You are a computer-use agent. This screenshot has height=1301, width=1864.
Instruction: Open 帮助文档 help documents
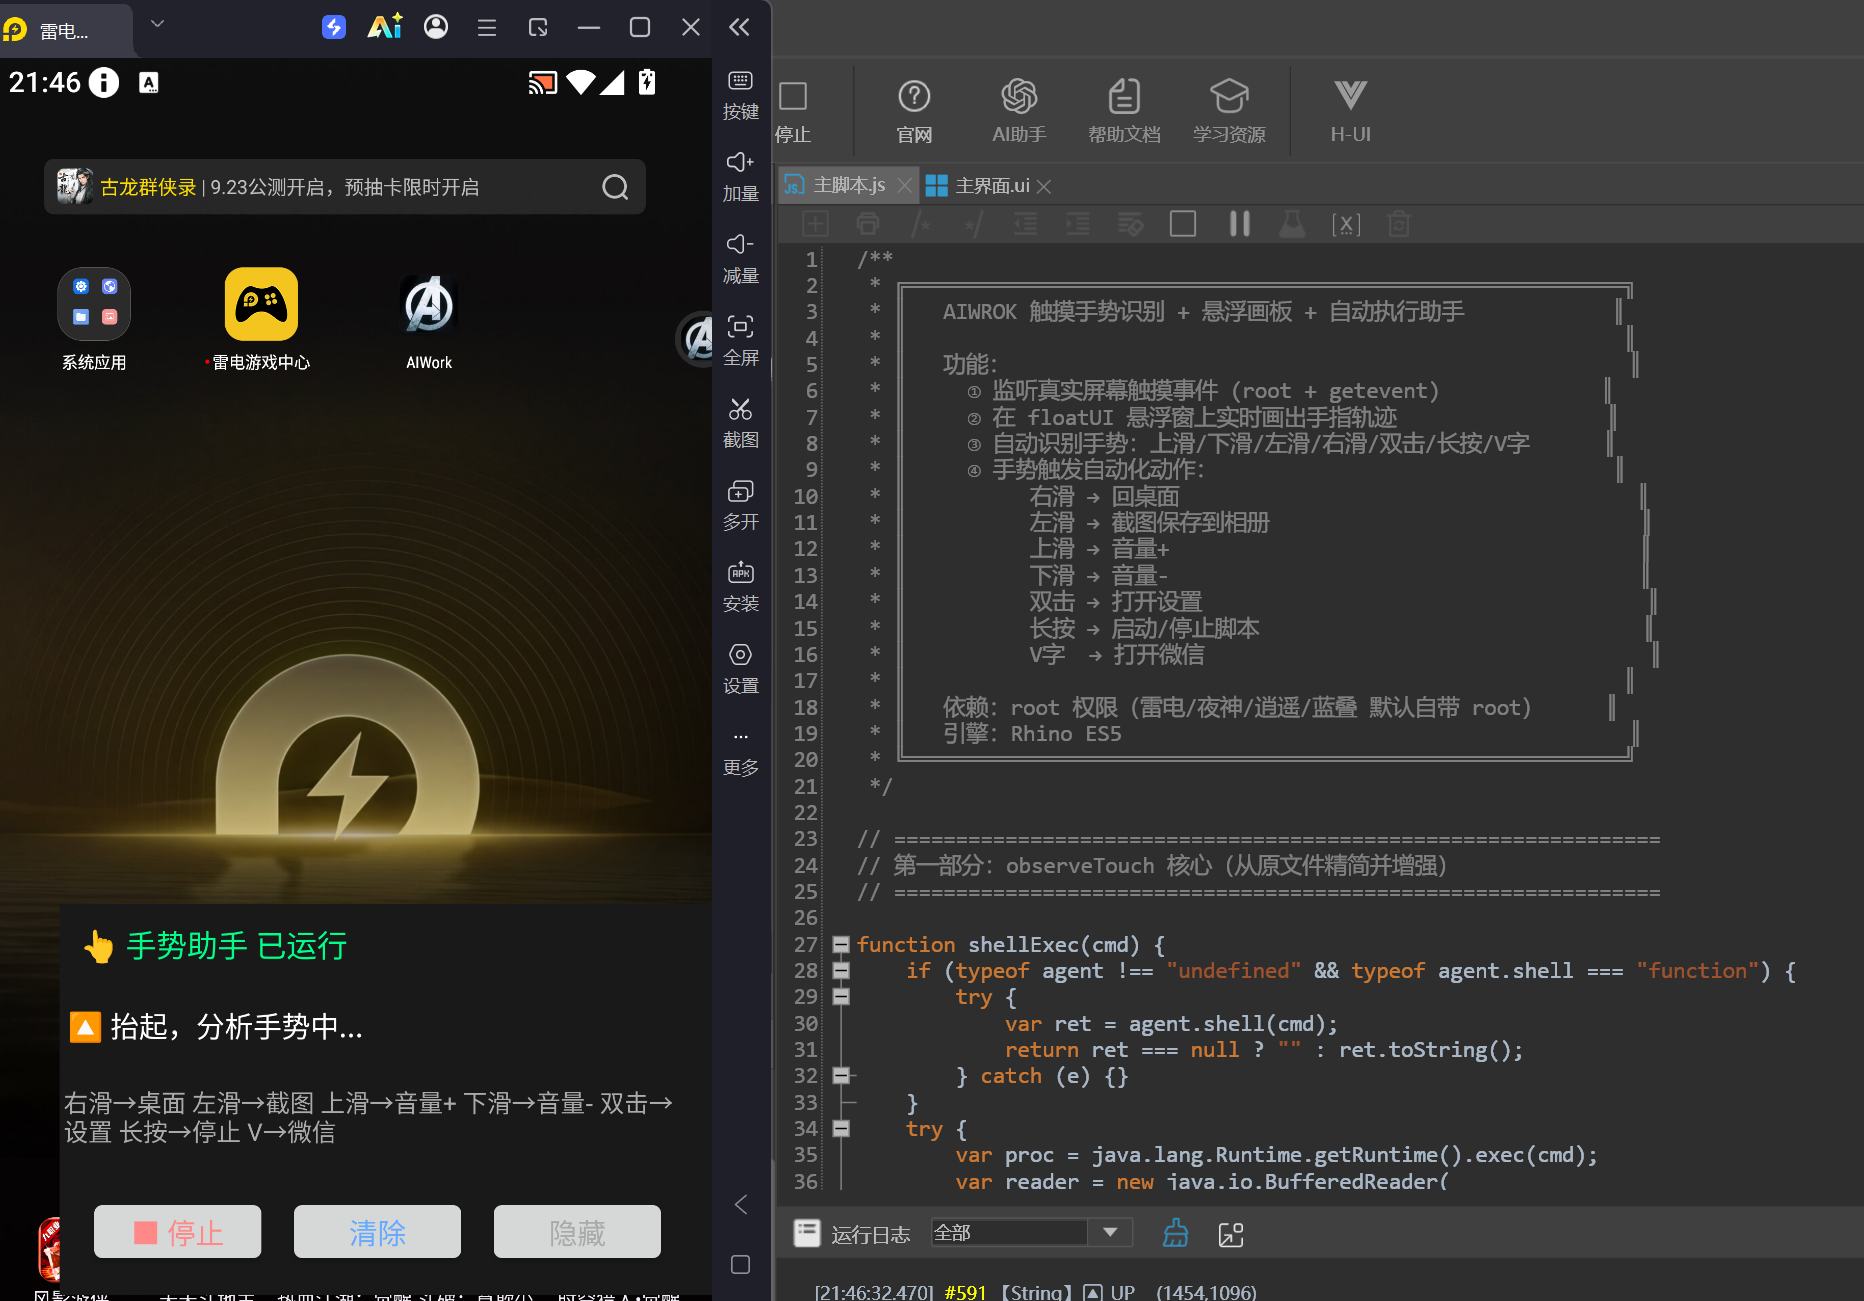(x=1124, y=111)
